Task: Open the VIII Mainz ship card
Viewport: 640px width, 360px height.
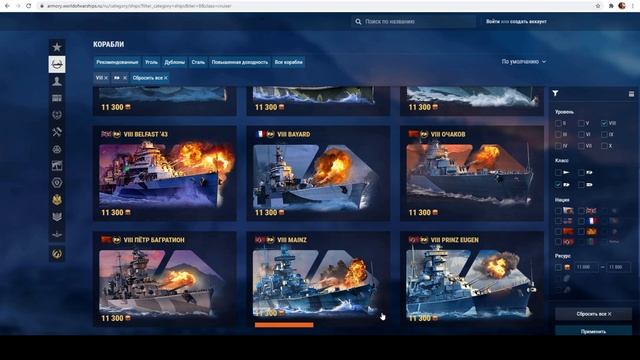Action: (318, 279)
